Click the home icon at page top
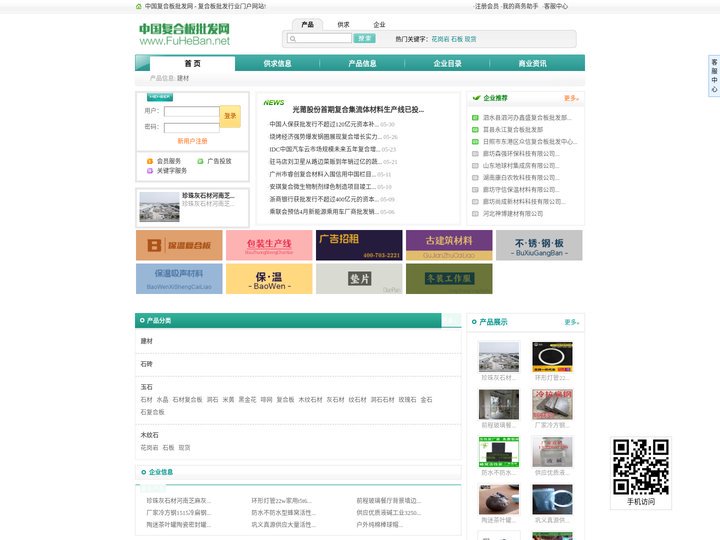720x540 pixels. coord(139,6)
